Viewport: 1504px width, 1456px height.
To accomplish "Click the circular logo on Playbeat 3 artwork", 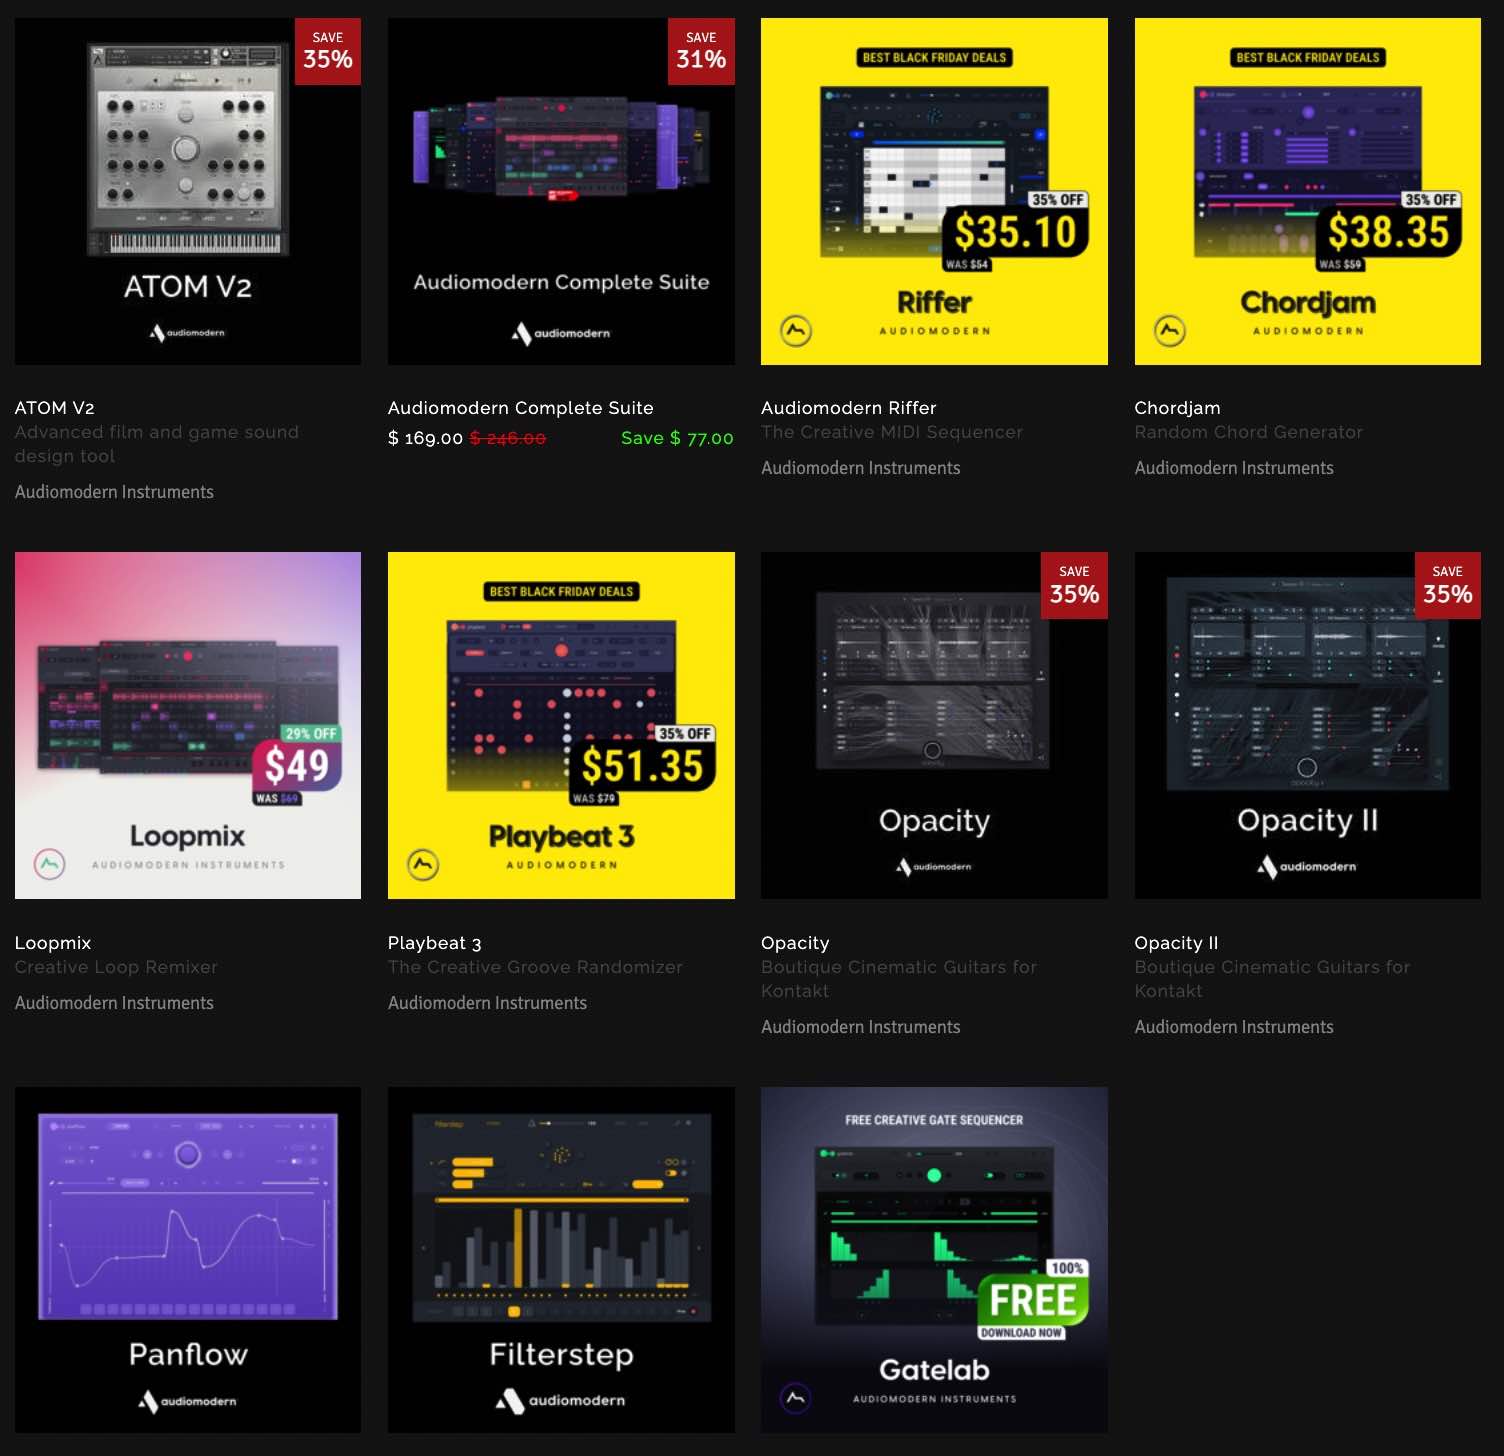I will (423, 864).
